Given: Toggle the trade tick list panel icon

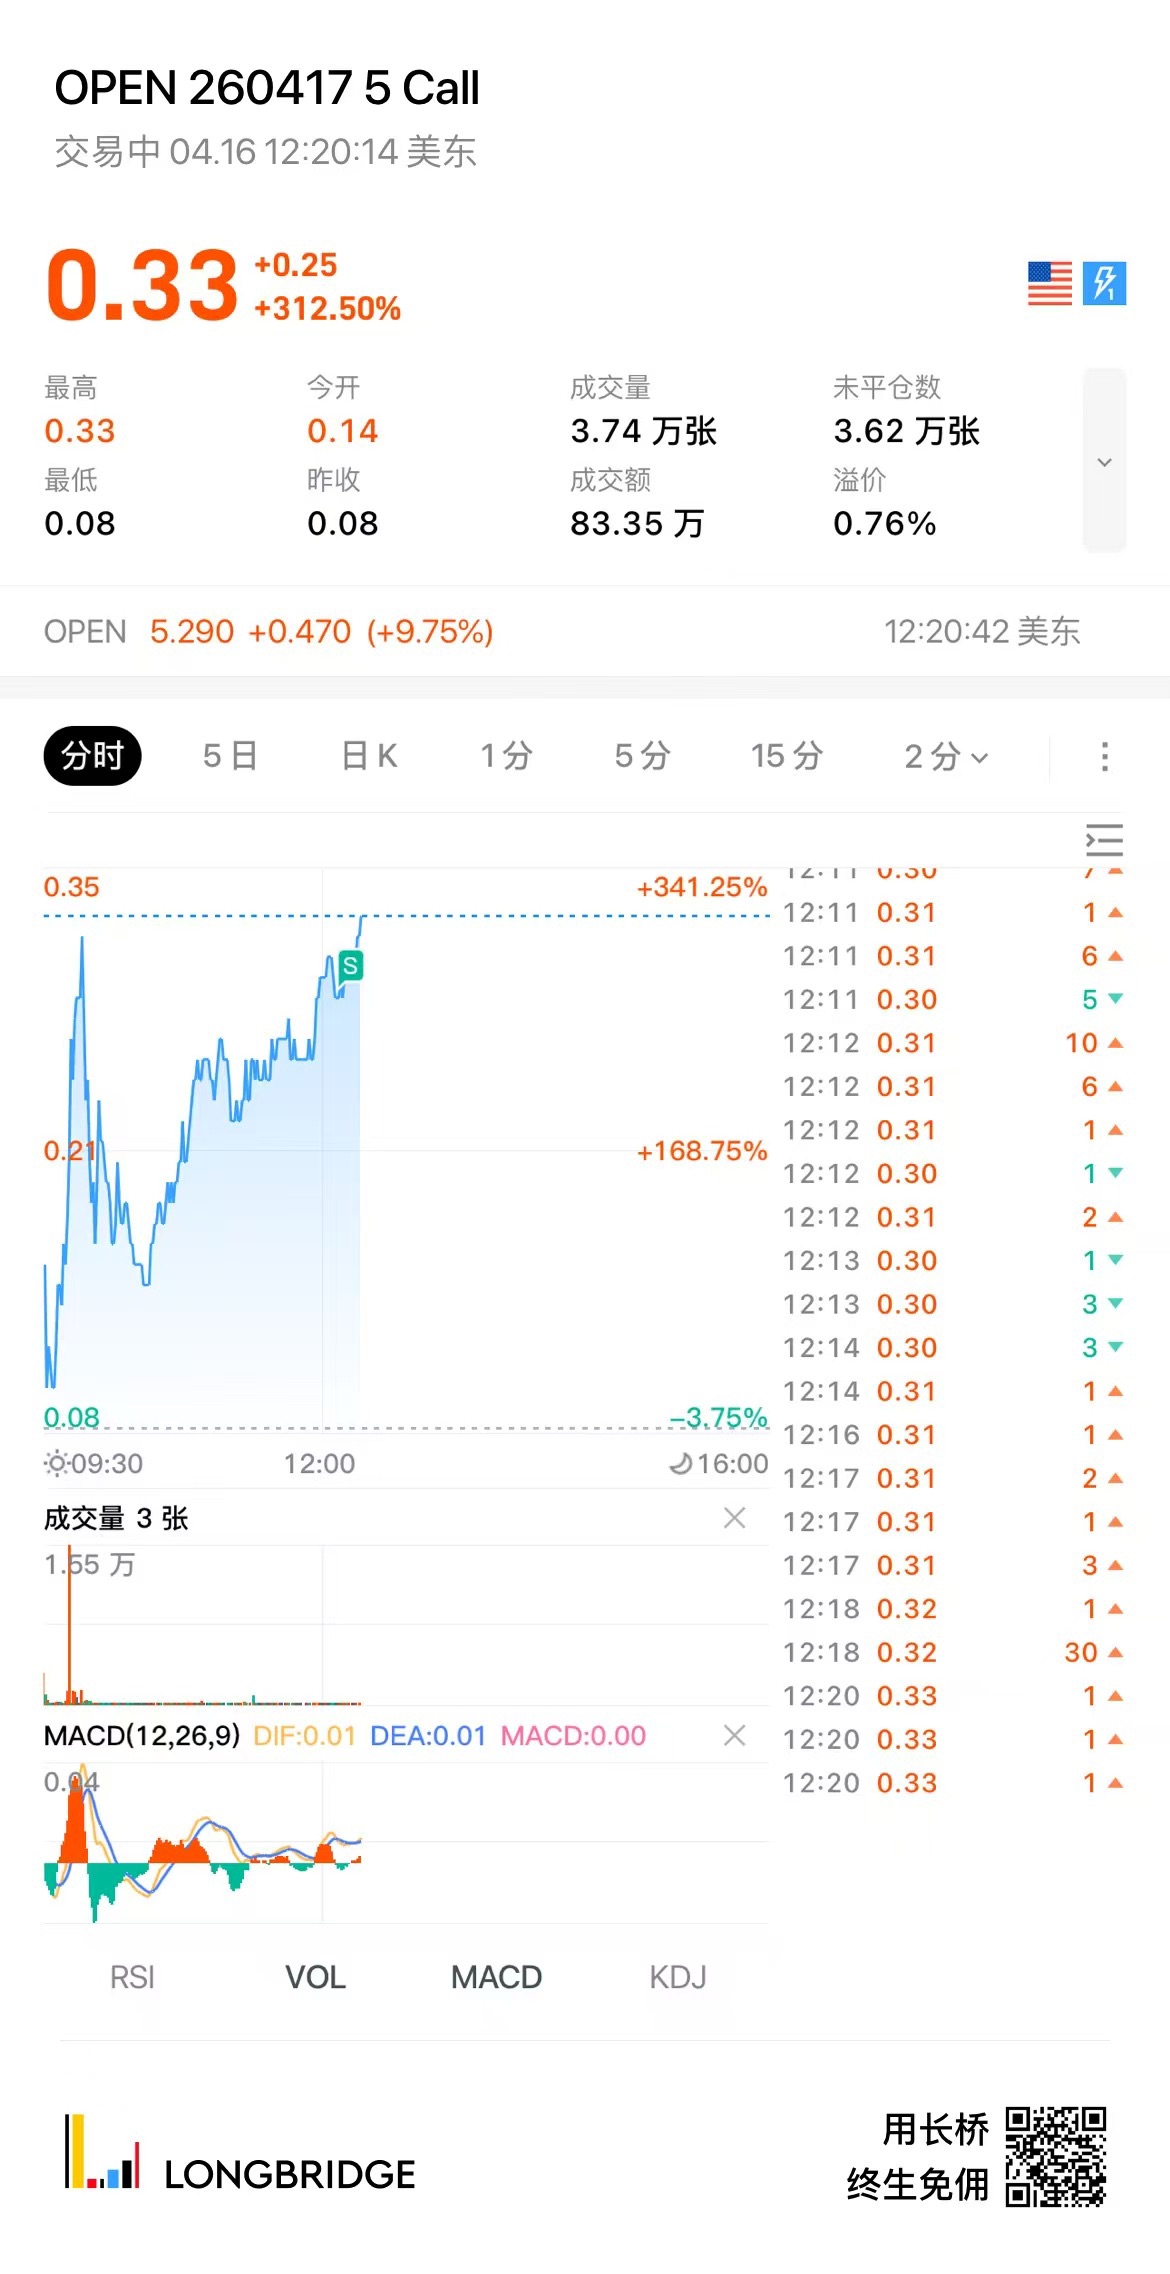Looking at the screenshot, I should [1104, 840].
